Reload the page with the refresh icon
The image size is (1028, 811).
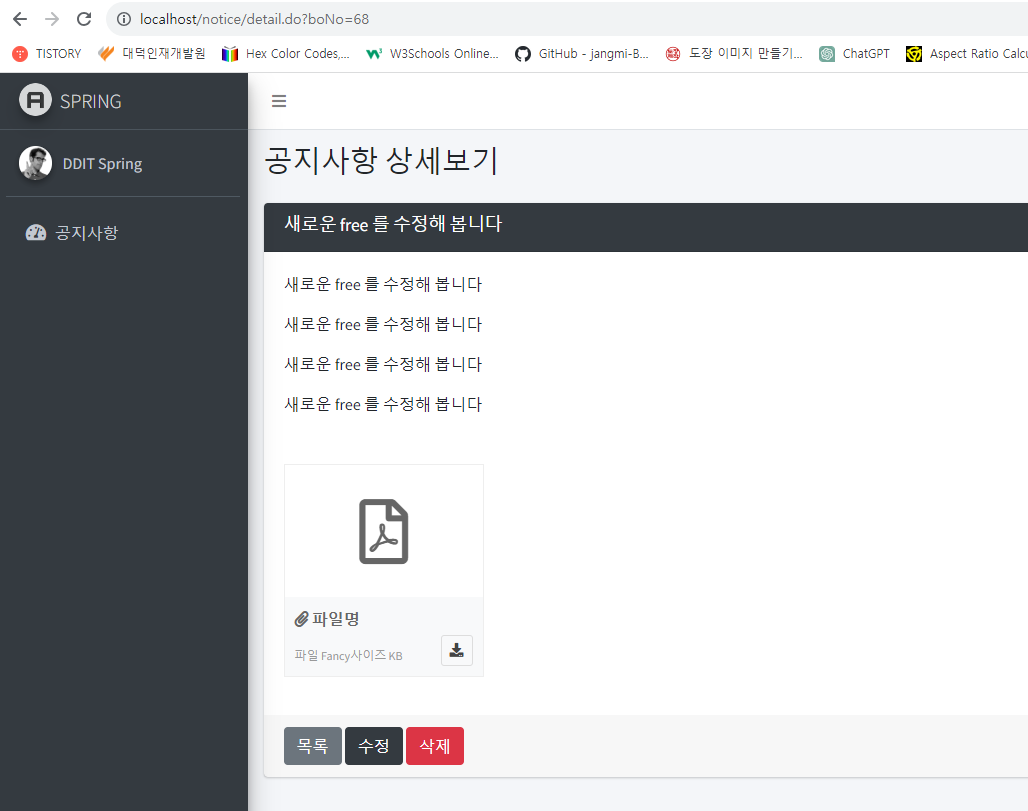click(84, 19)
